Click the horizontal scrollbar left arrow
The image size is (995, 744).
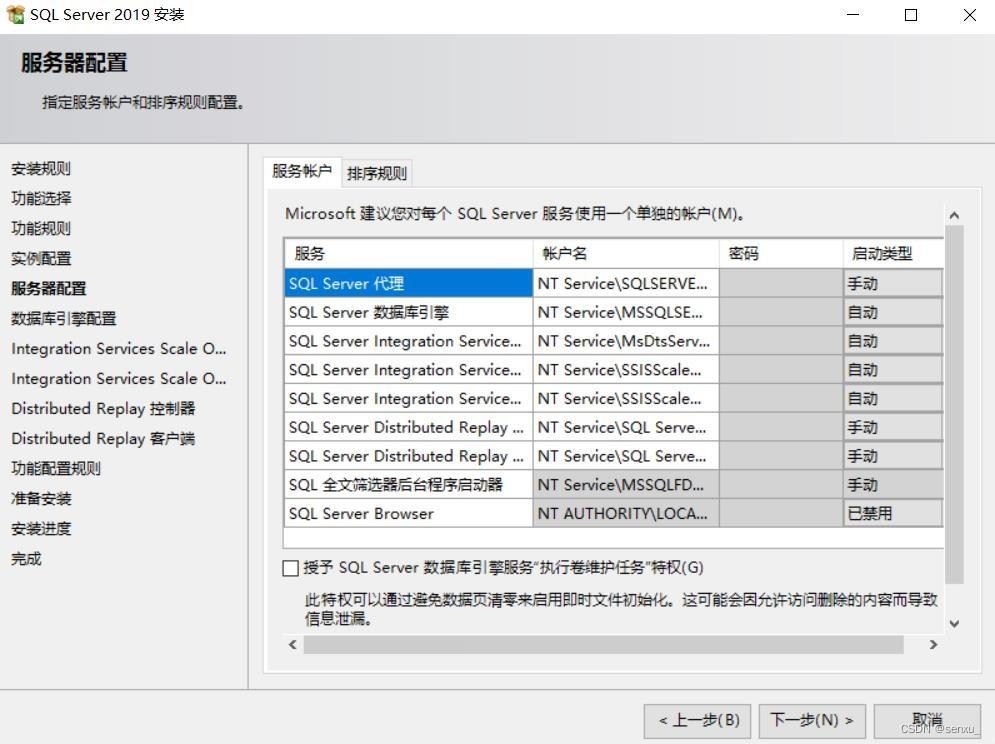(x=293, y=645)
